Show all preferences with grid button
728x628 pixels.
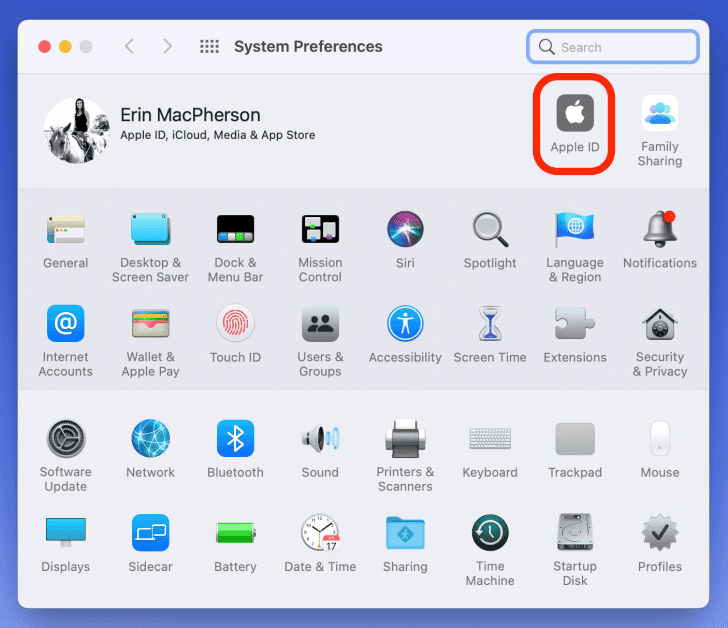coord(209,47)
